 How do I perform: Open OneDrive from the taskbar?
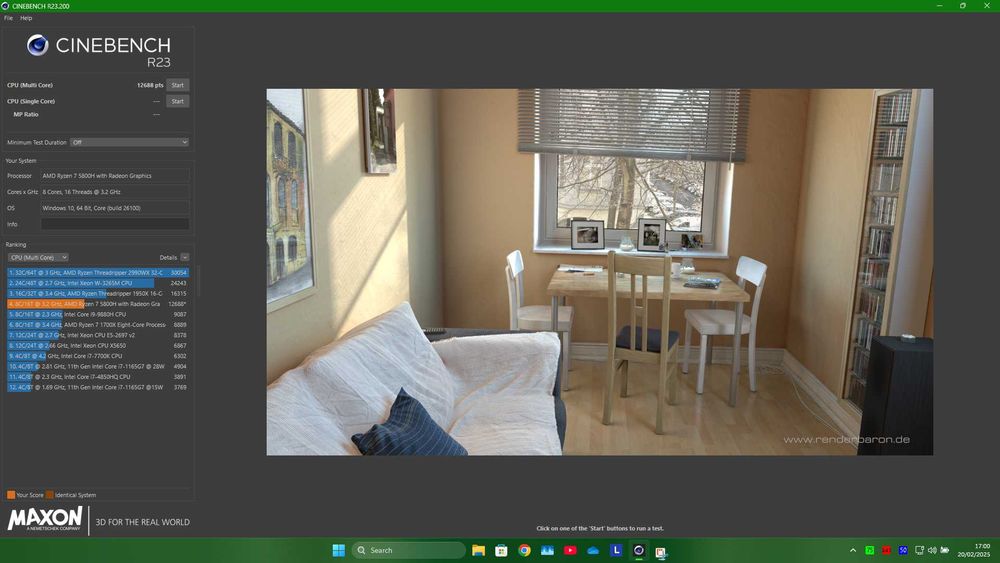pos(593,550)
